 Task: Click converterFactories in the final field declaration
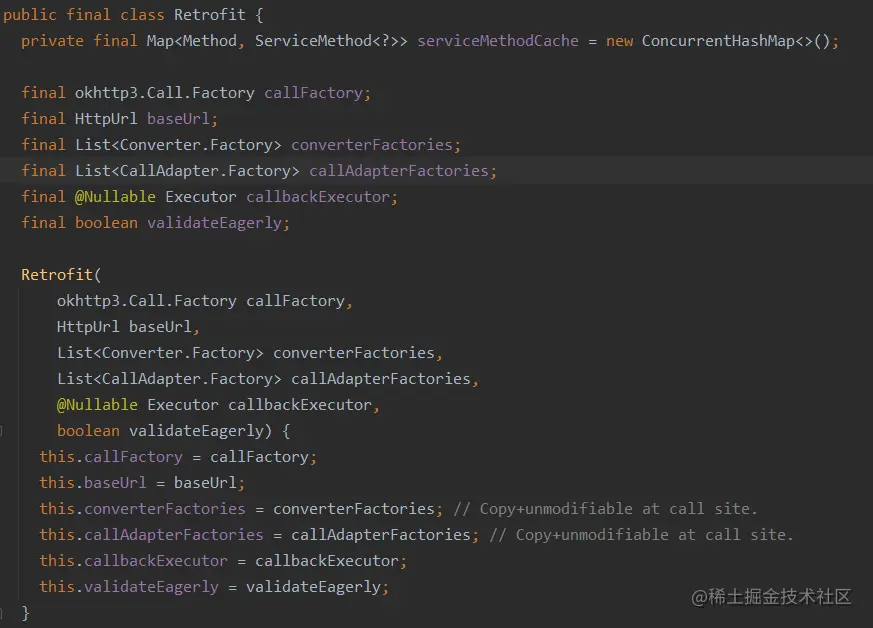[x=372, y=145]
